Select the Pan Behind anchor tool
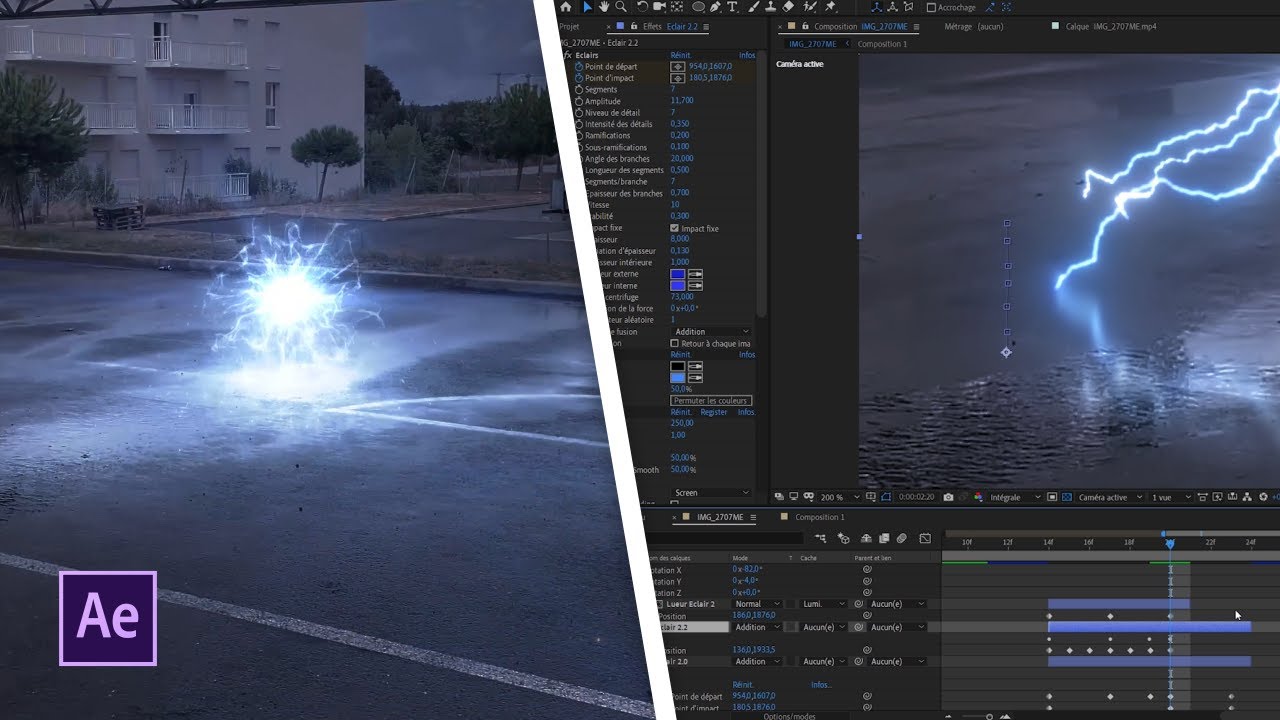The height and width of the screenshot is (720, 1280). tap(677, 7)
